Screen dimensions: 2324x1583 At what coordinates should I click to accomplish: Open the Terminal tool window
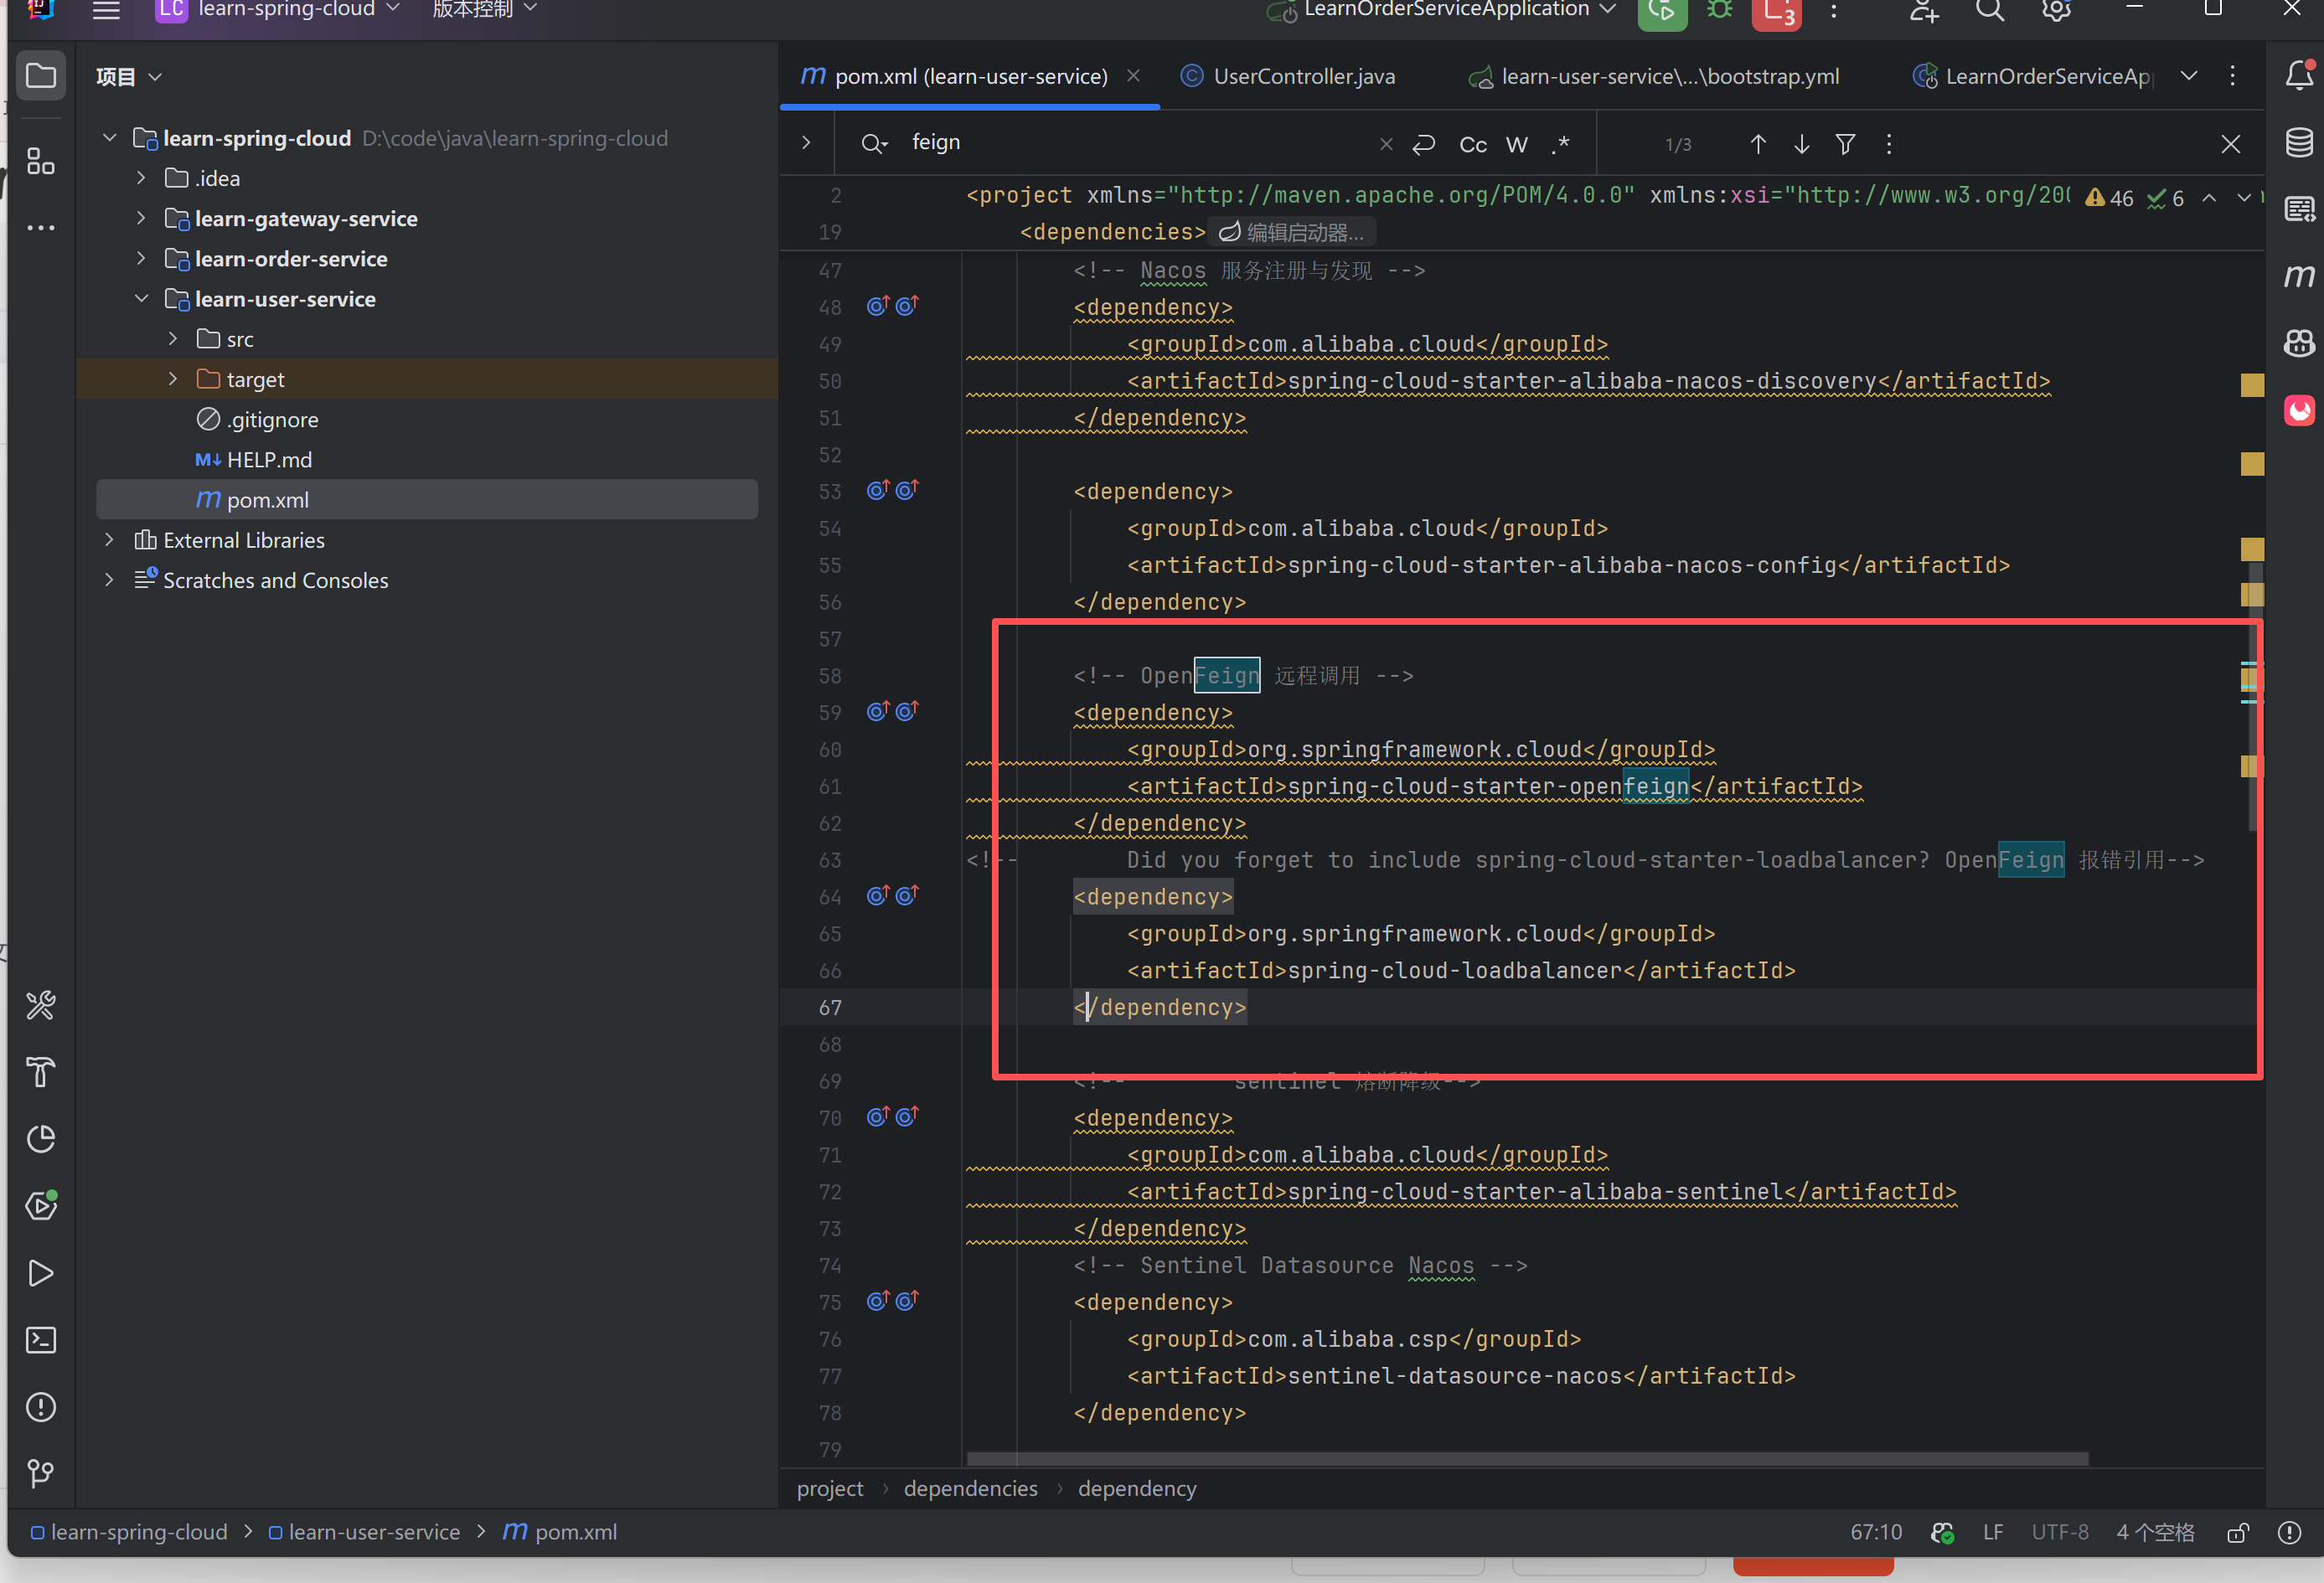click(41, 1340)
